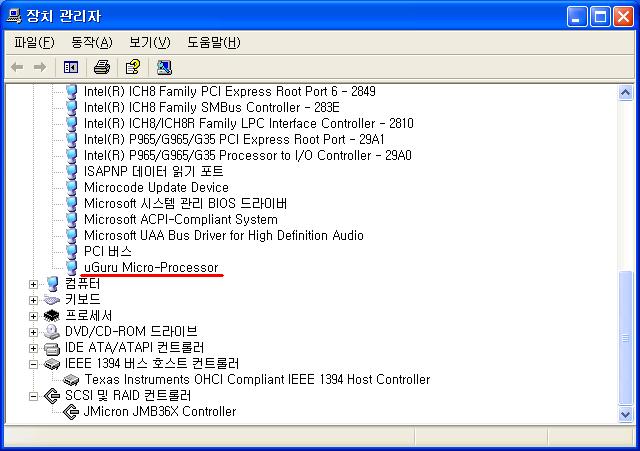The image size is (640, 451).
Task: Click the icon beside PCI 버스
Action: (72, 251)
